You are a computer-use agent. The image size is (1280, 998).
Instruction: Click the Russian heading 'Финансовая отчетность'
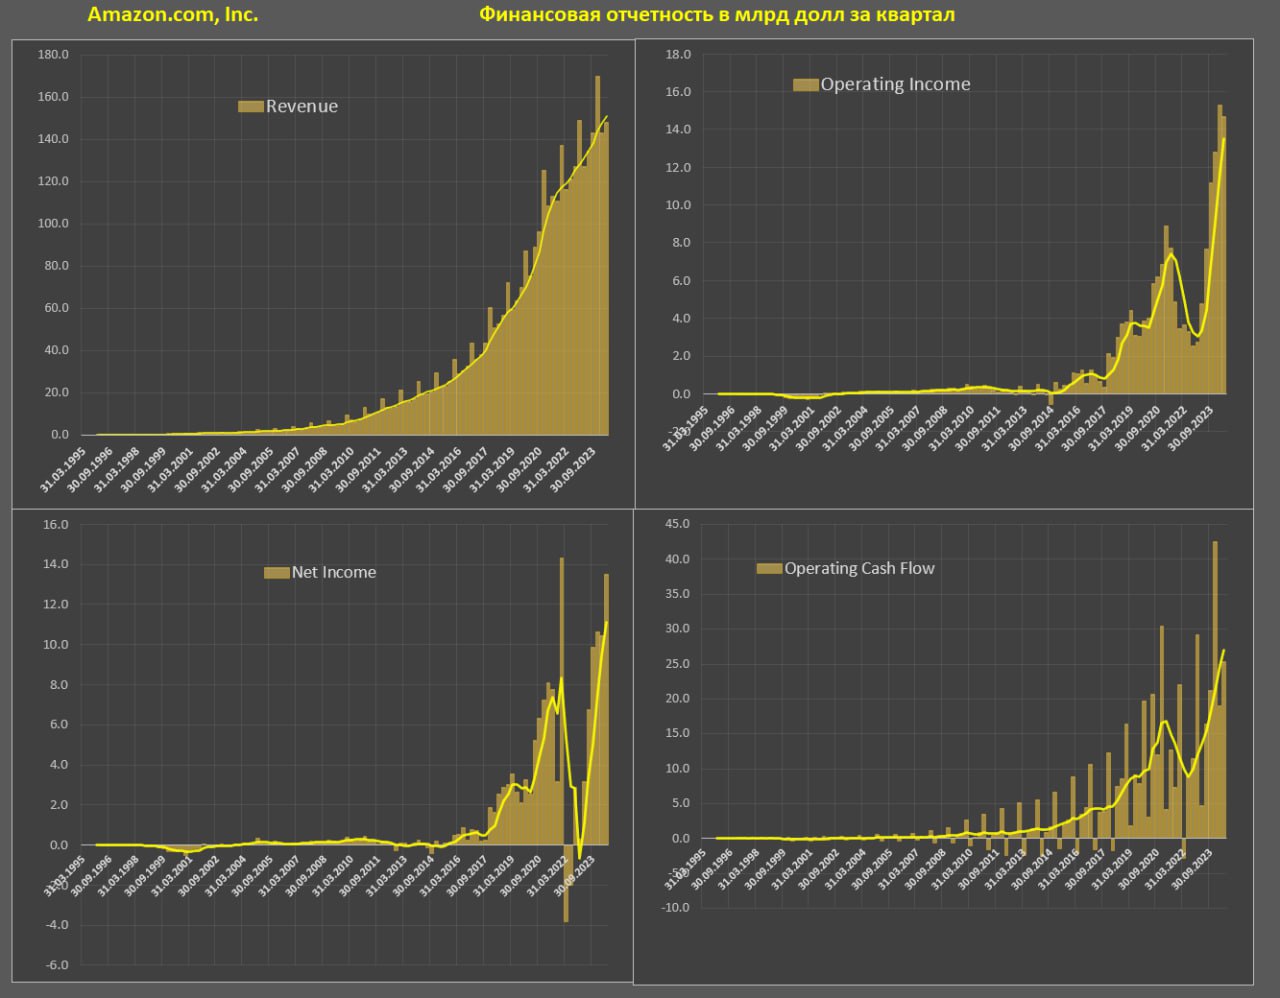coord(716,15)
